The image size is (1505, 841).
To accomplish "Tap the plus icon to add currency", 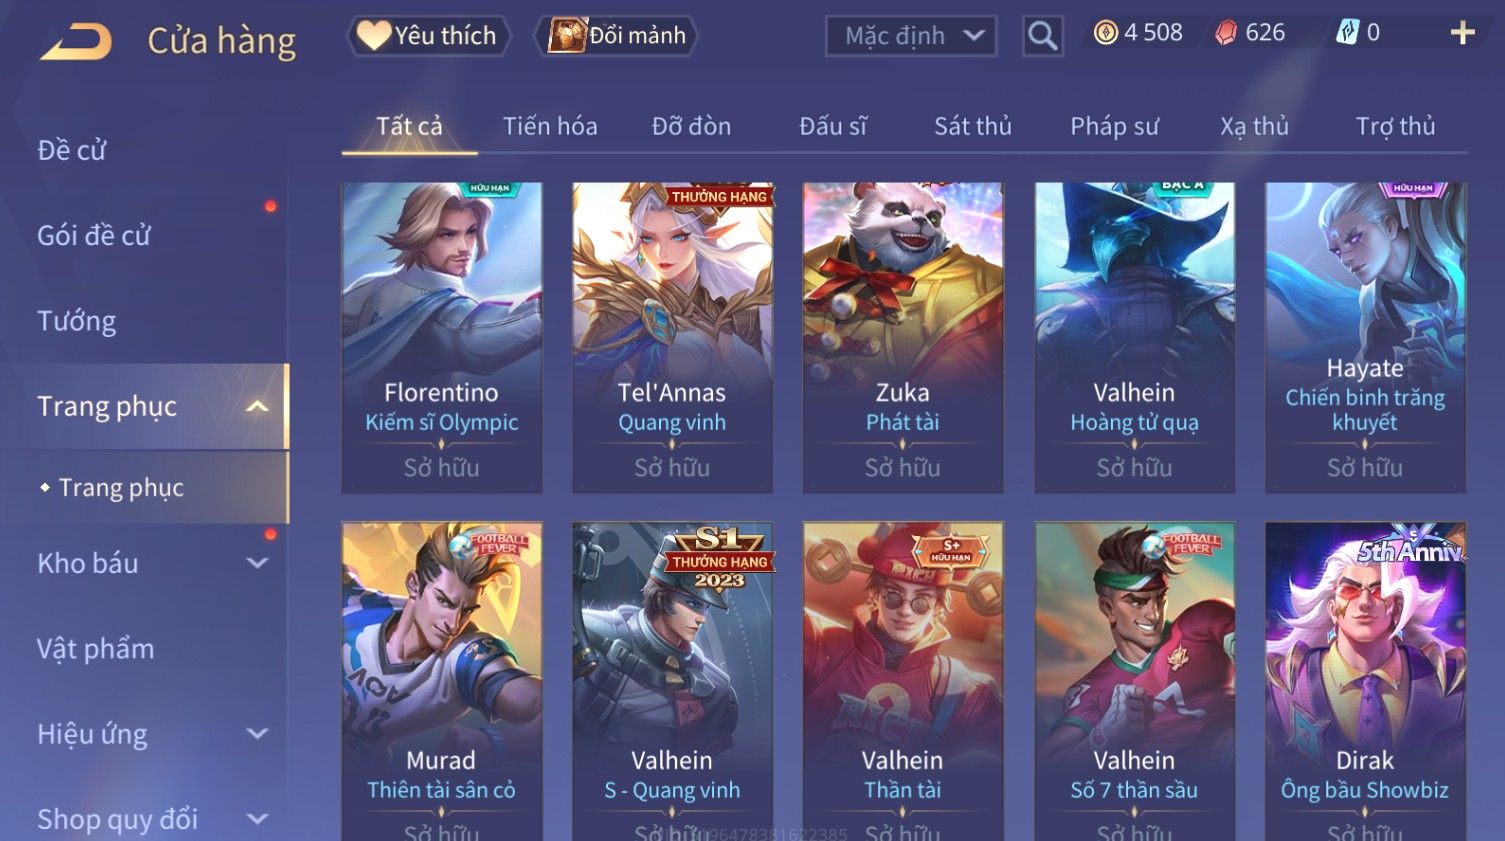I will (1462, 33).
